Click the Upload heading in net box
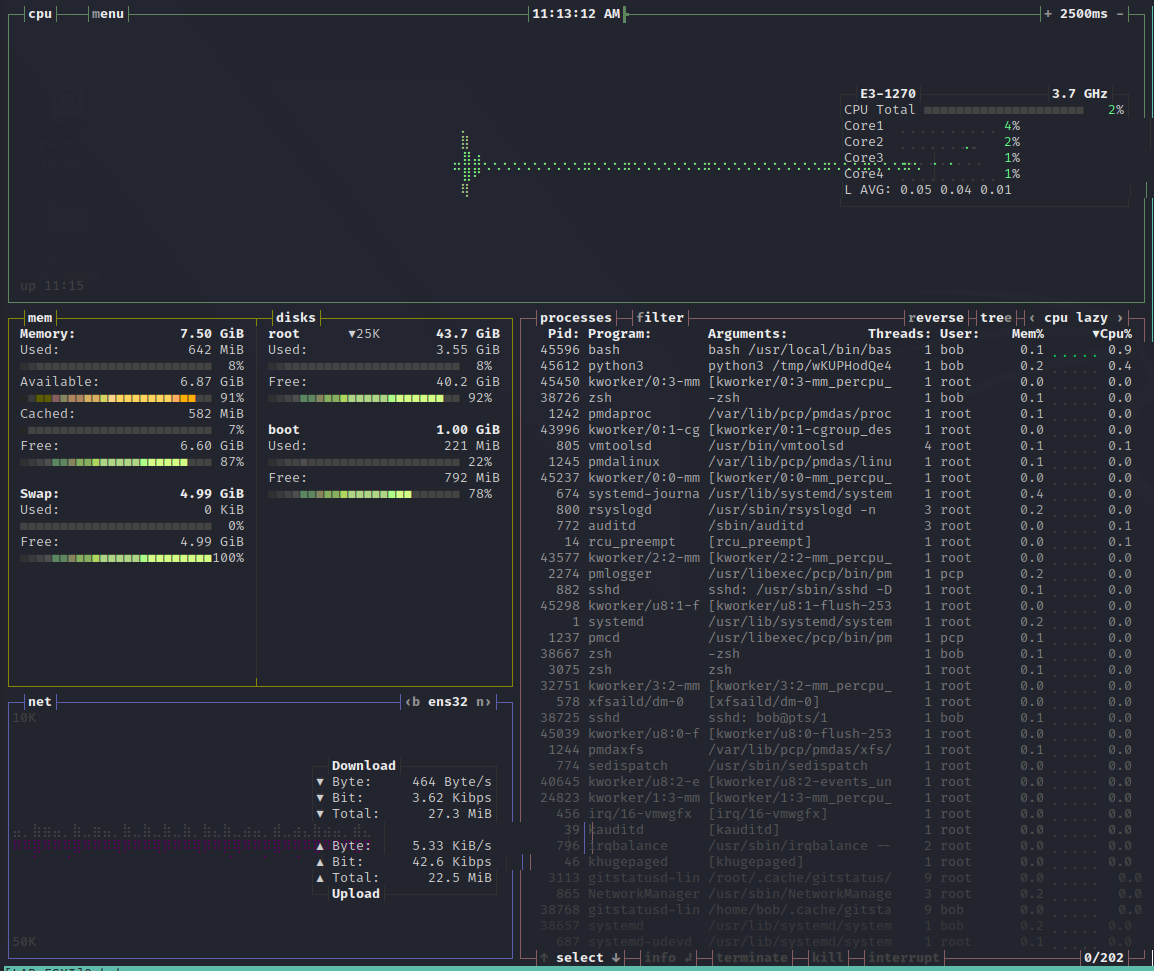This screenshot has width=1154, height=971. [355, 894]
